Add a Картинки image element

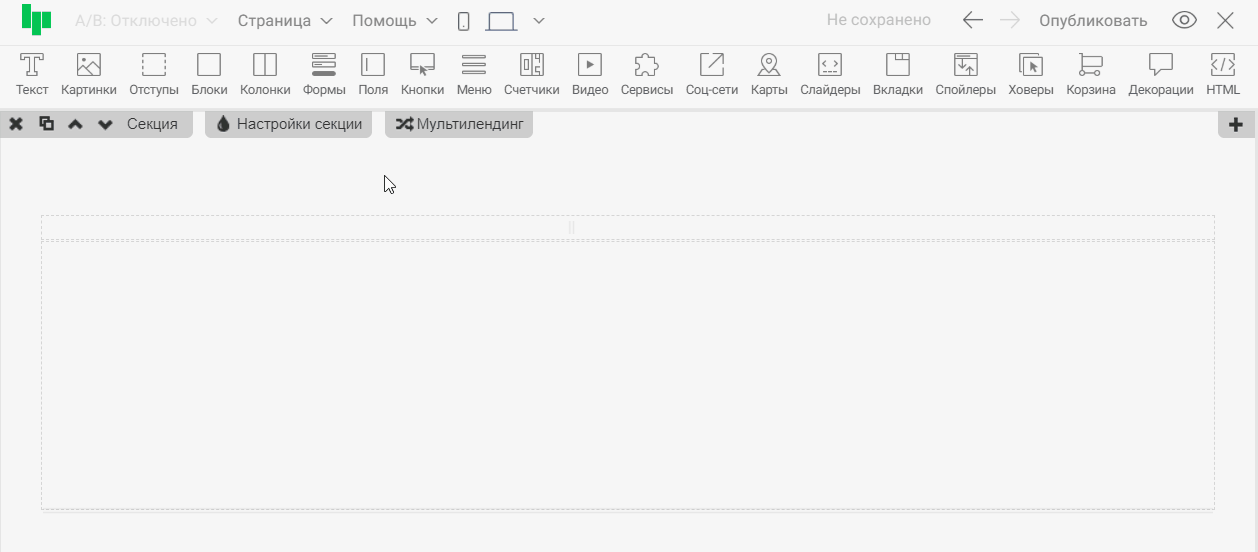88,75
